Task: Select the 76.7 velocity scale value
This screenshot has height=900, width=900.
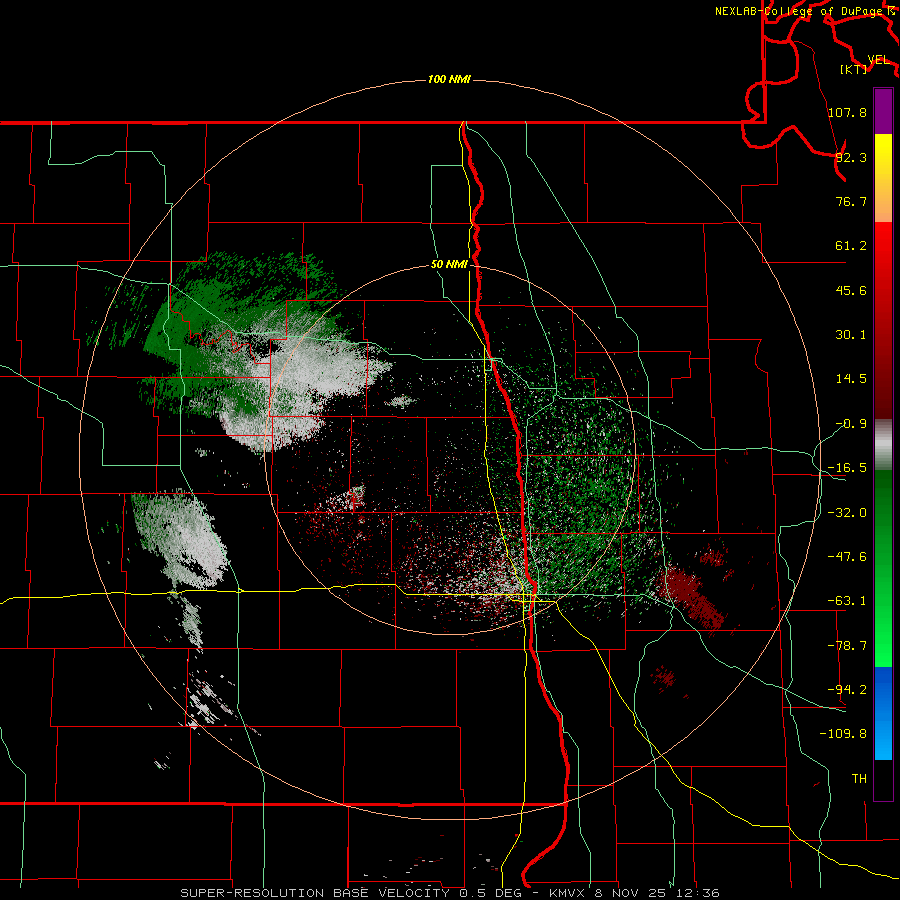Action: point(851,201)
